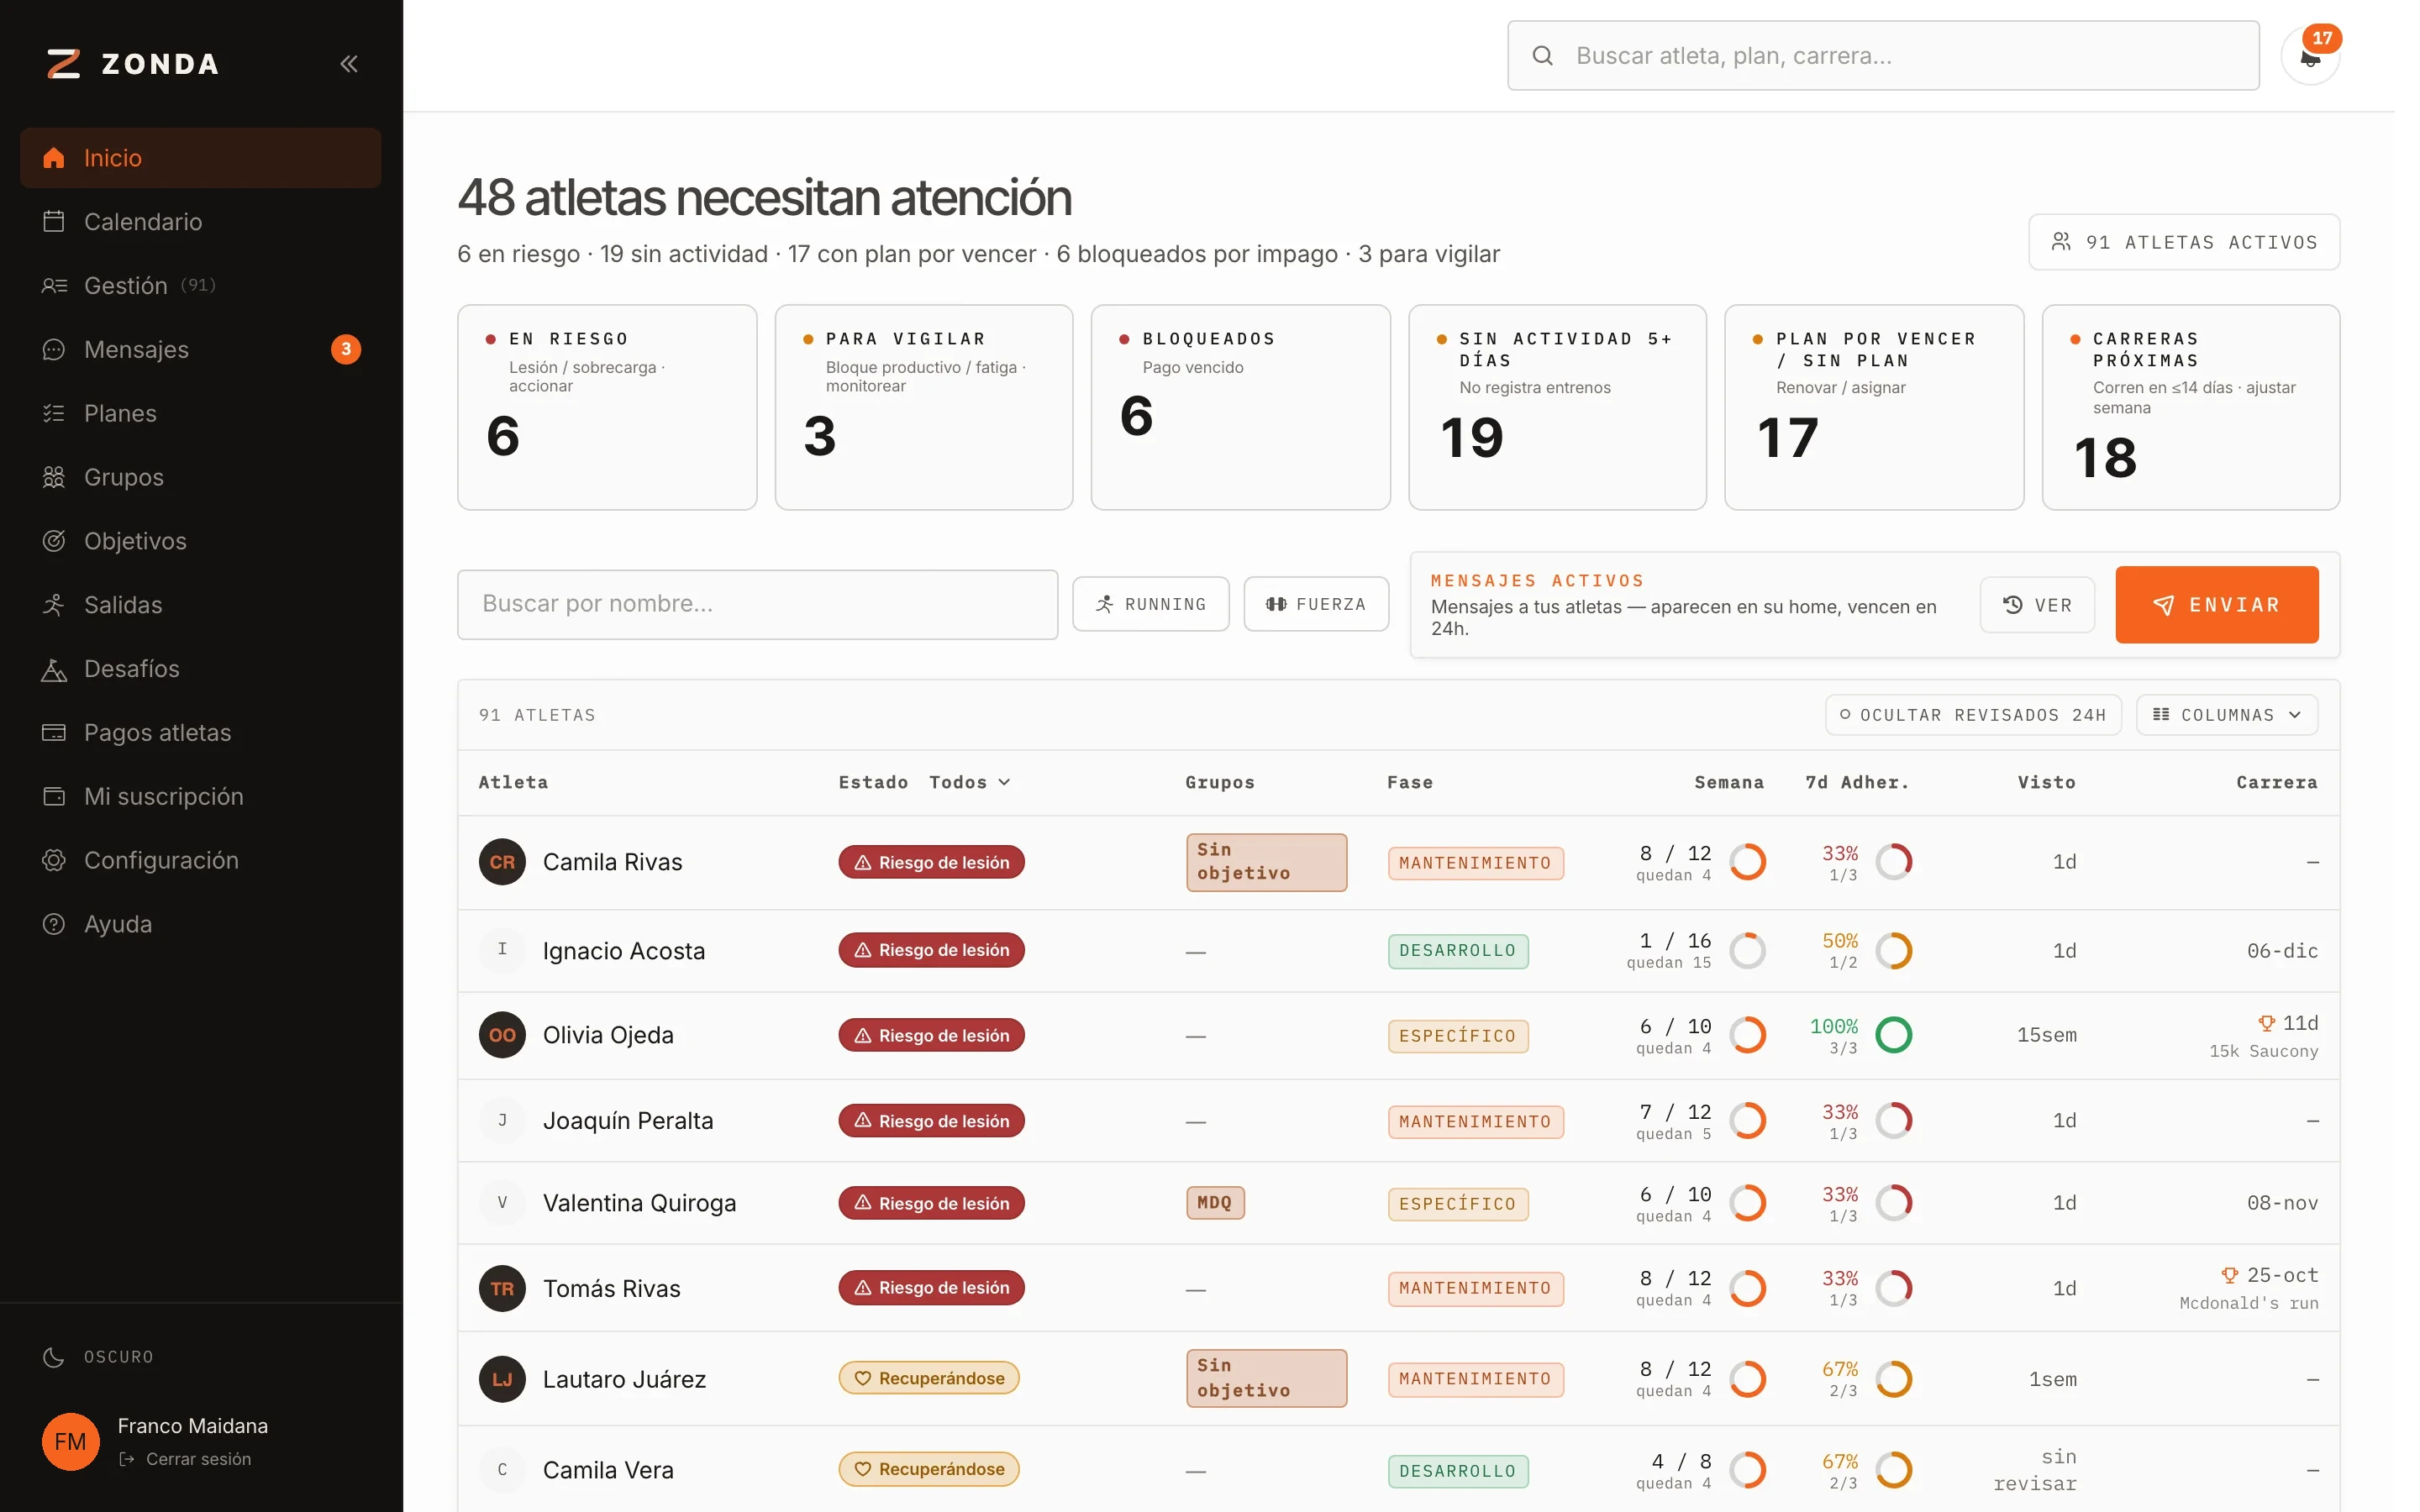The width and height of the screenshot is (2420, 1512).
Task: Click the search magnifier icon in top bar
Action: pyautogui.click(x=1543, y=56)
